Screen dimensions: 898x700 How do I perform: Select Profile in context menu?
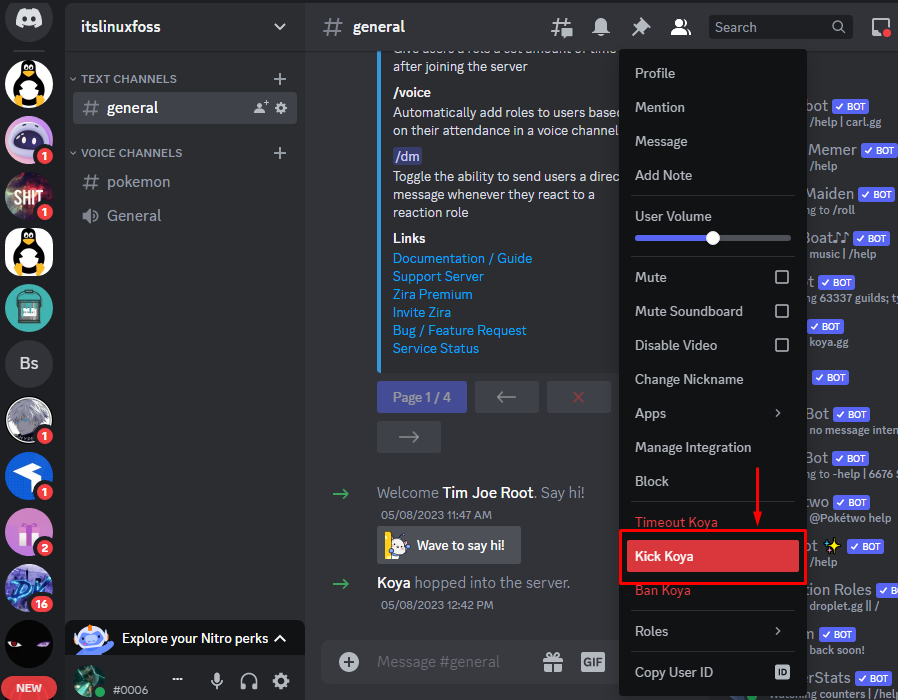(712, 73)
